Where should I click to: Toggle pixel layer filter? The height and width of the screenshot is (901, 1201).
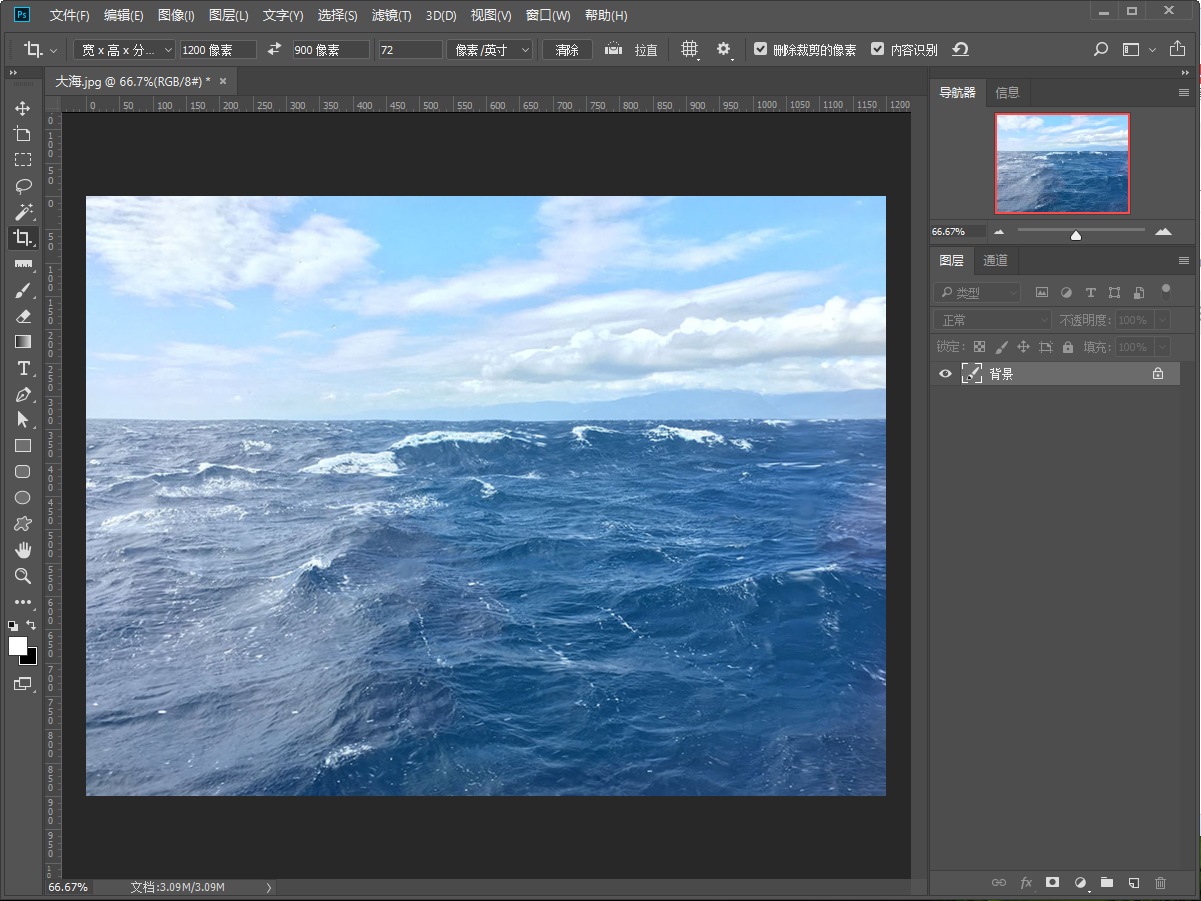[x=1042, y=293]
